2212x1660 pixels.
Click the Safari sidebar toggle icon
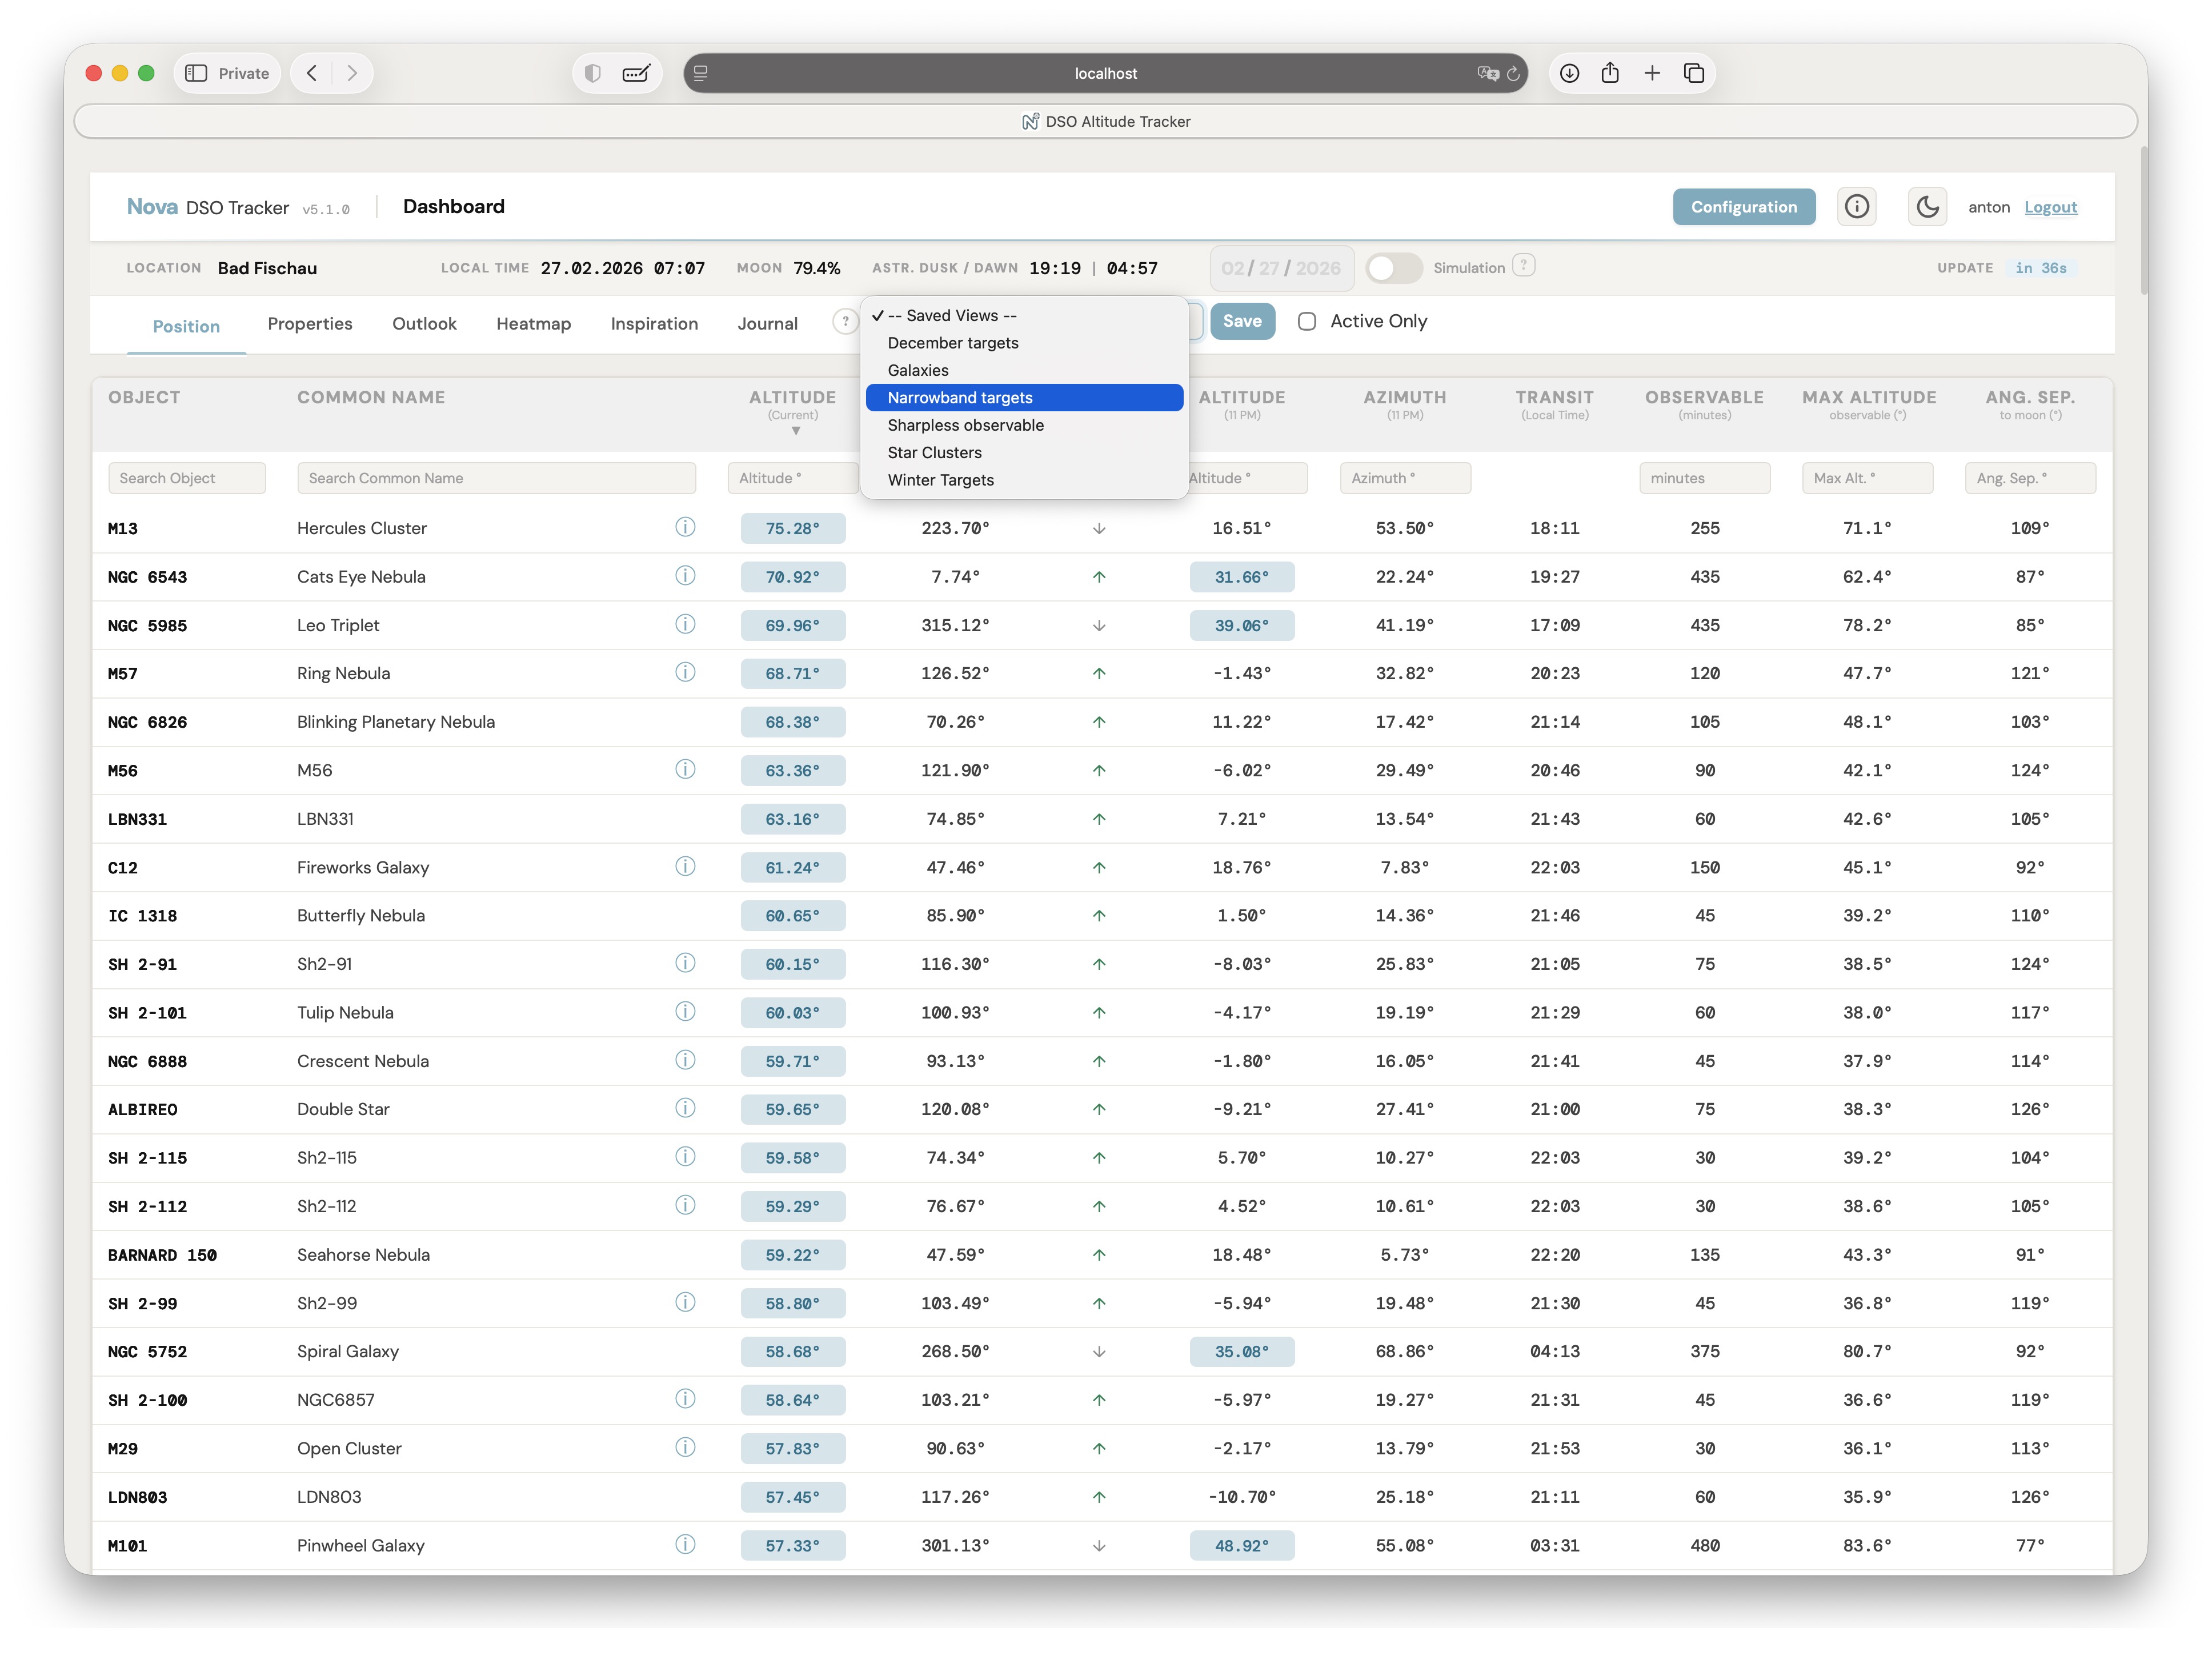coord(197,73)
